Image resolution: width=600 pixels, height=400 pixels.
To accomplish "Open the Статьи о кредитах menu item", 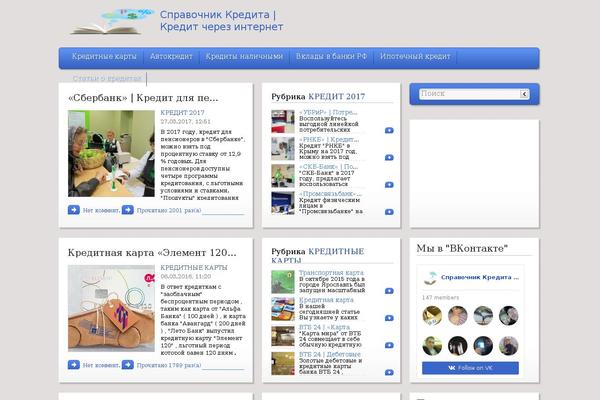I will 107,78.
